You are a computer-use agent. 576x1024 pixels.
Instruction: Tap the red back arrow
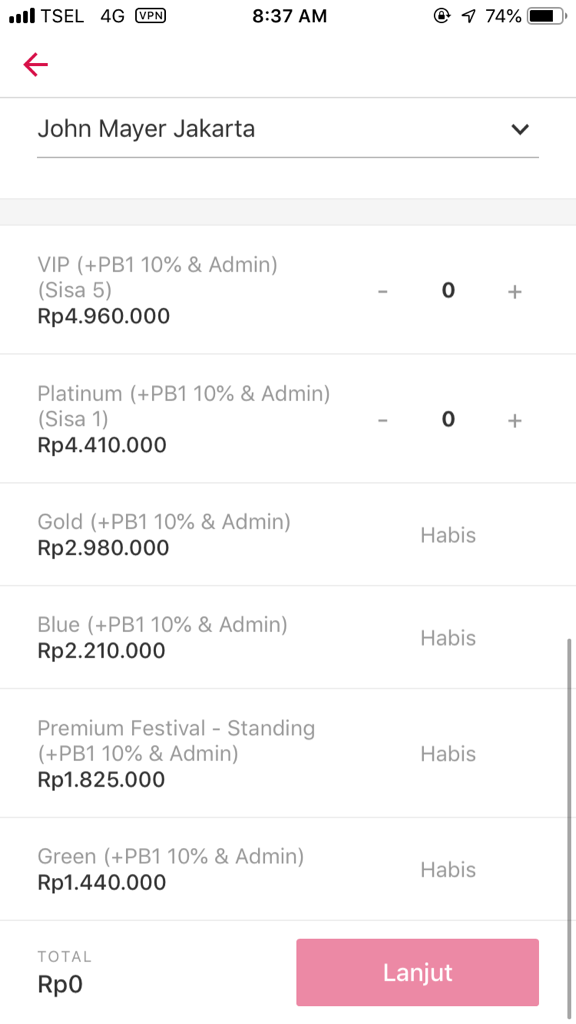click(x=35, y=64)
